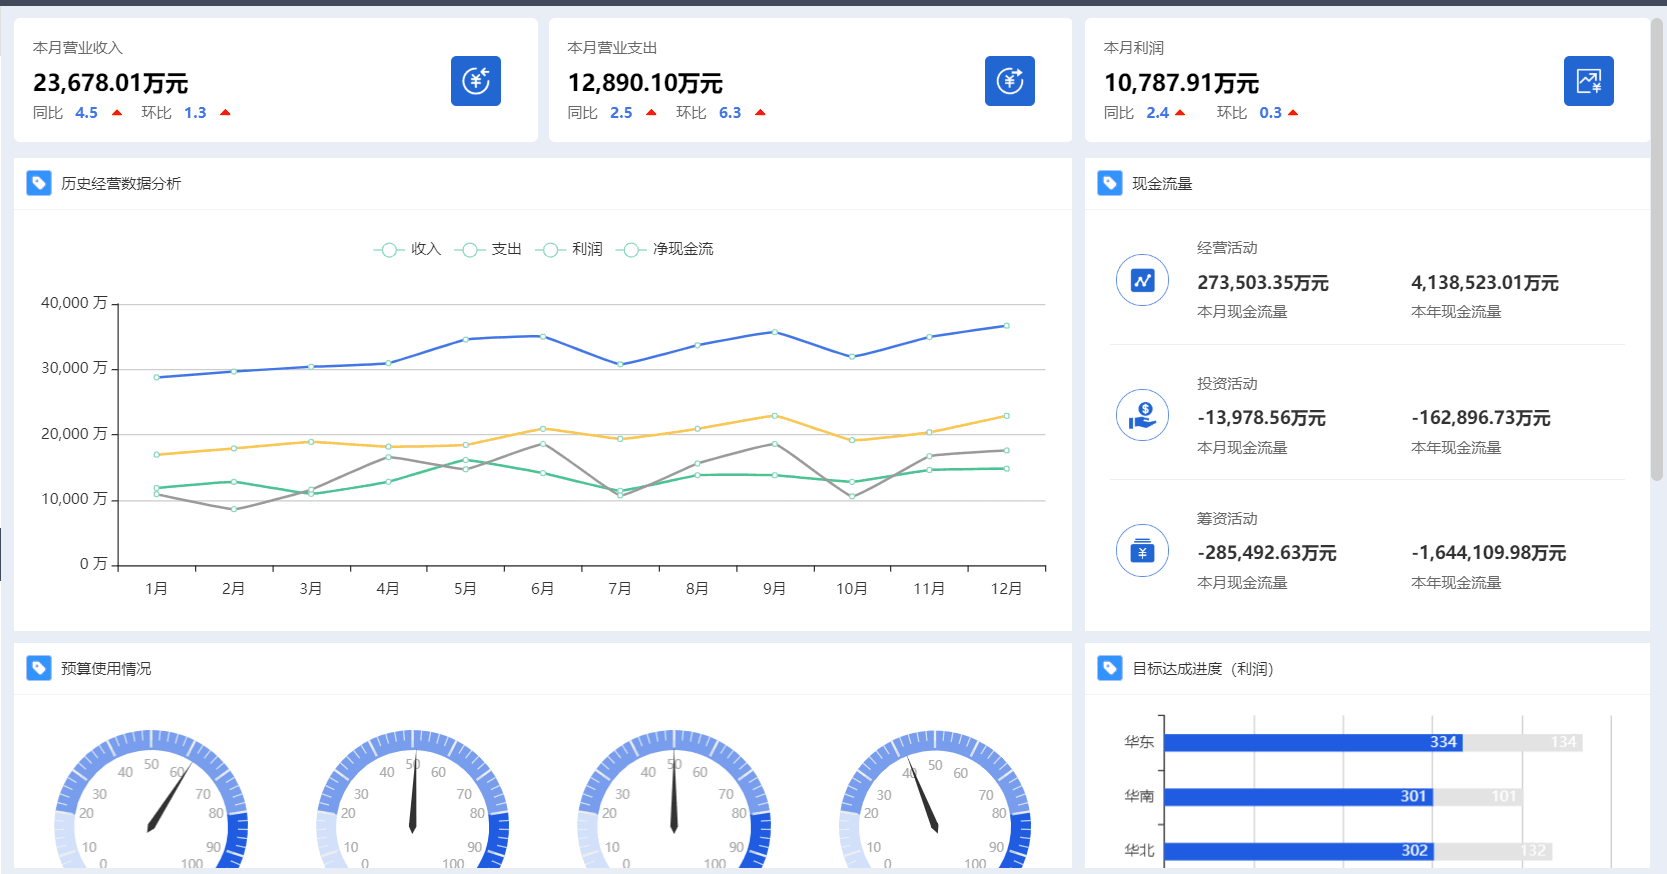Click the third budget gauge dial
The width and height of the screenshot is (1667, 874).
pos(674,800)
